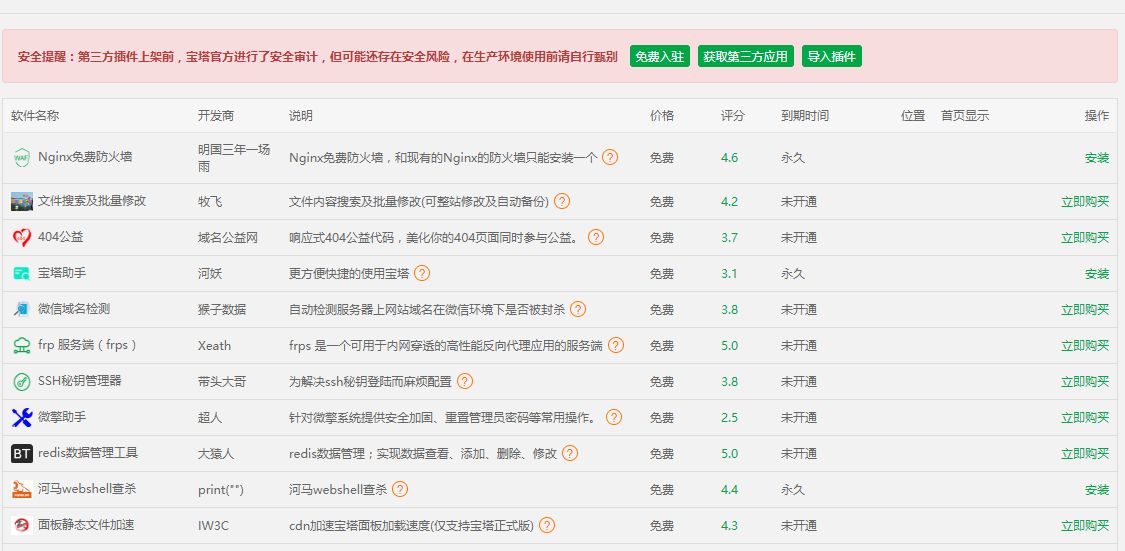Click the 面板静态文件加速 plugin icon
Screen dimensions: 1125x551
22,525
